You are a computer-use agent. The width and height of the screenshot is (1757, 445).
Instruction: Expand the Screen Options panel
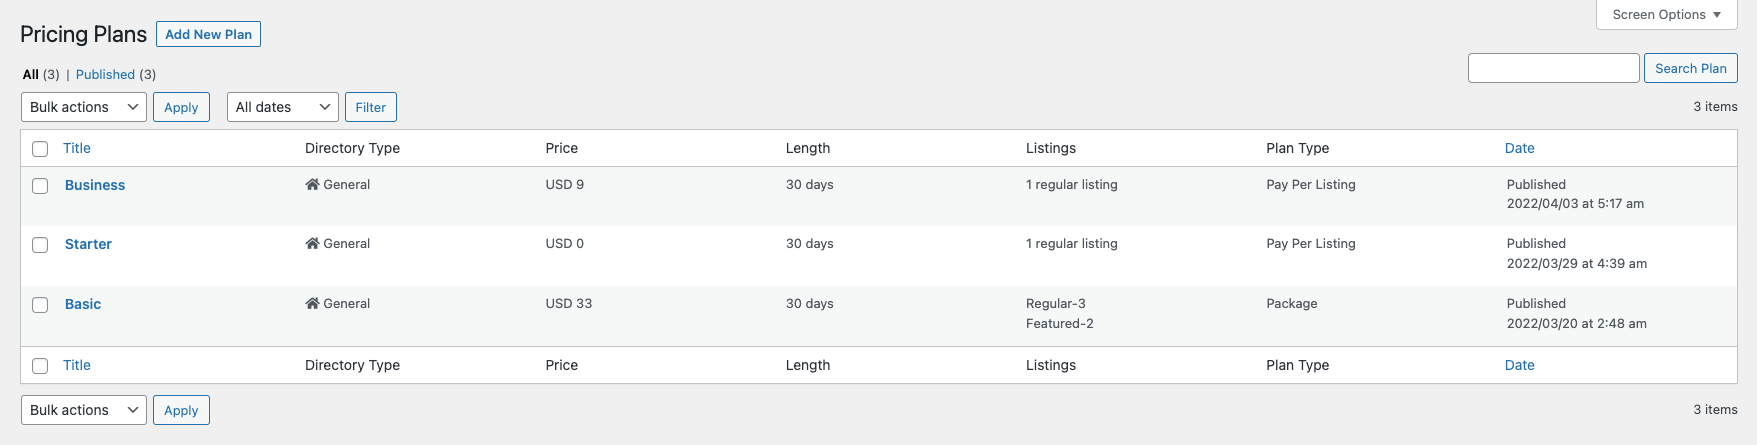(1667, 15)
